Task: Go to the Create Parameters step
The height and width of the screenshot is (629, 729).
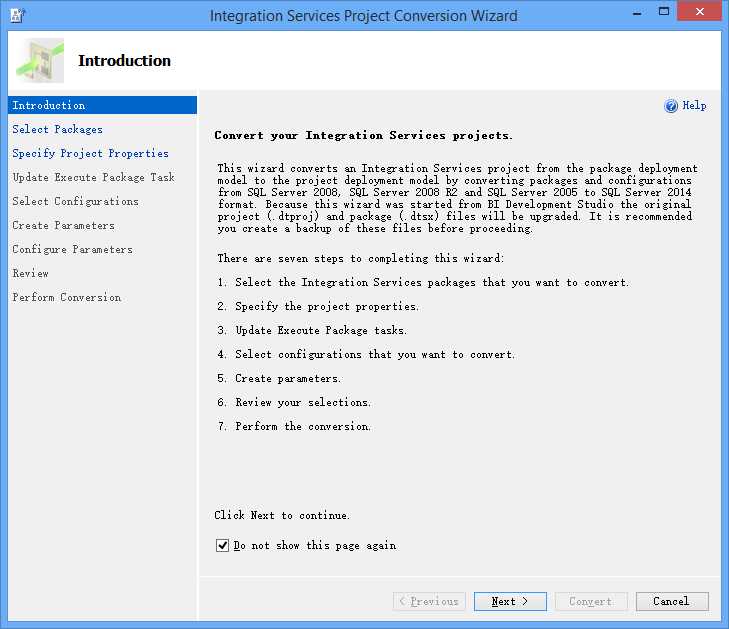Action: pos(63,225)
